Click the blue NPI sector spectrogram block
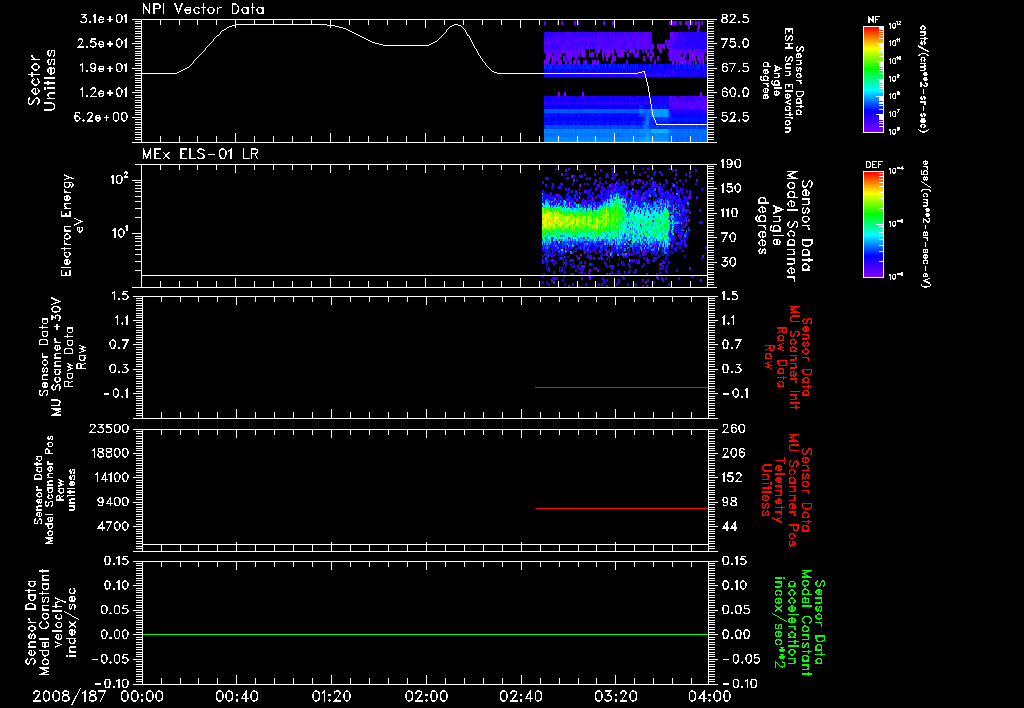The image size is (1024, 708). [x=626, y=119]
